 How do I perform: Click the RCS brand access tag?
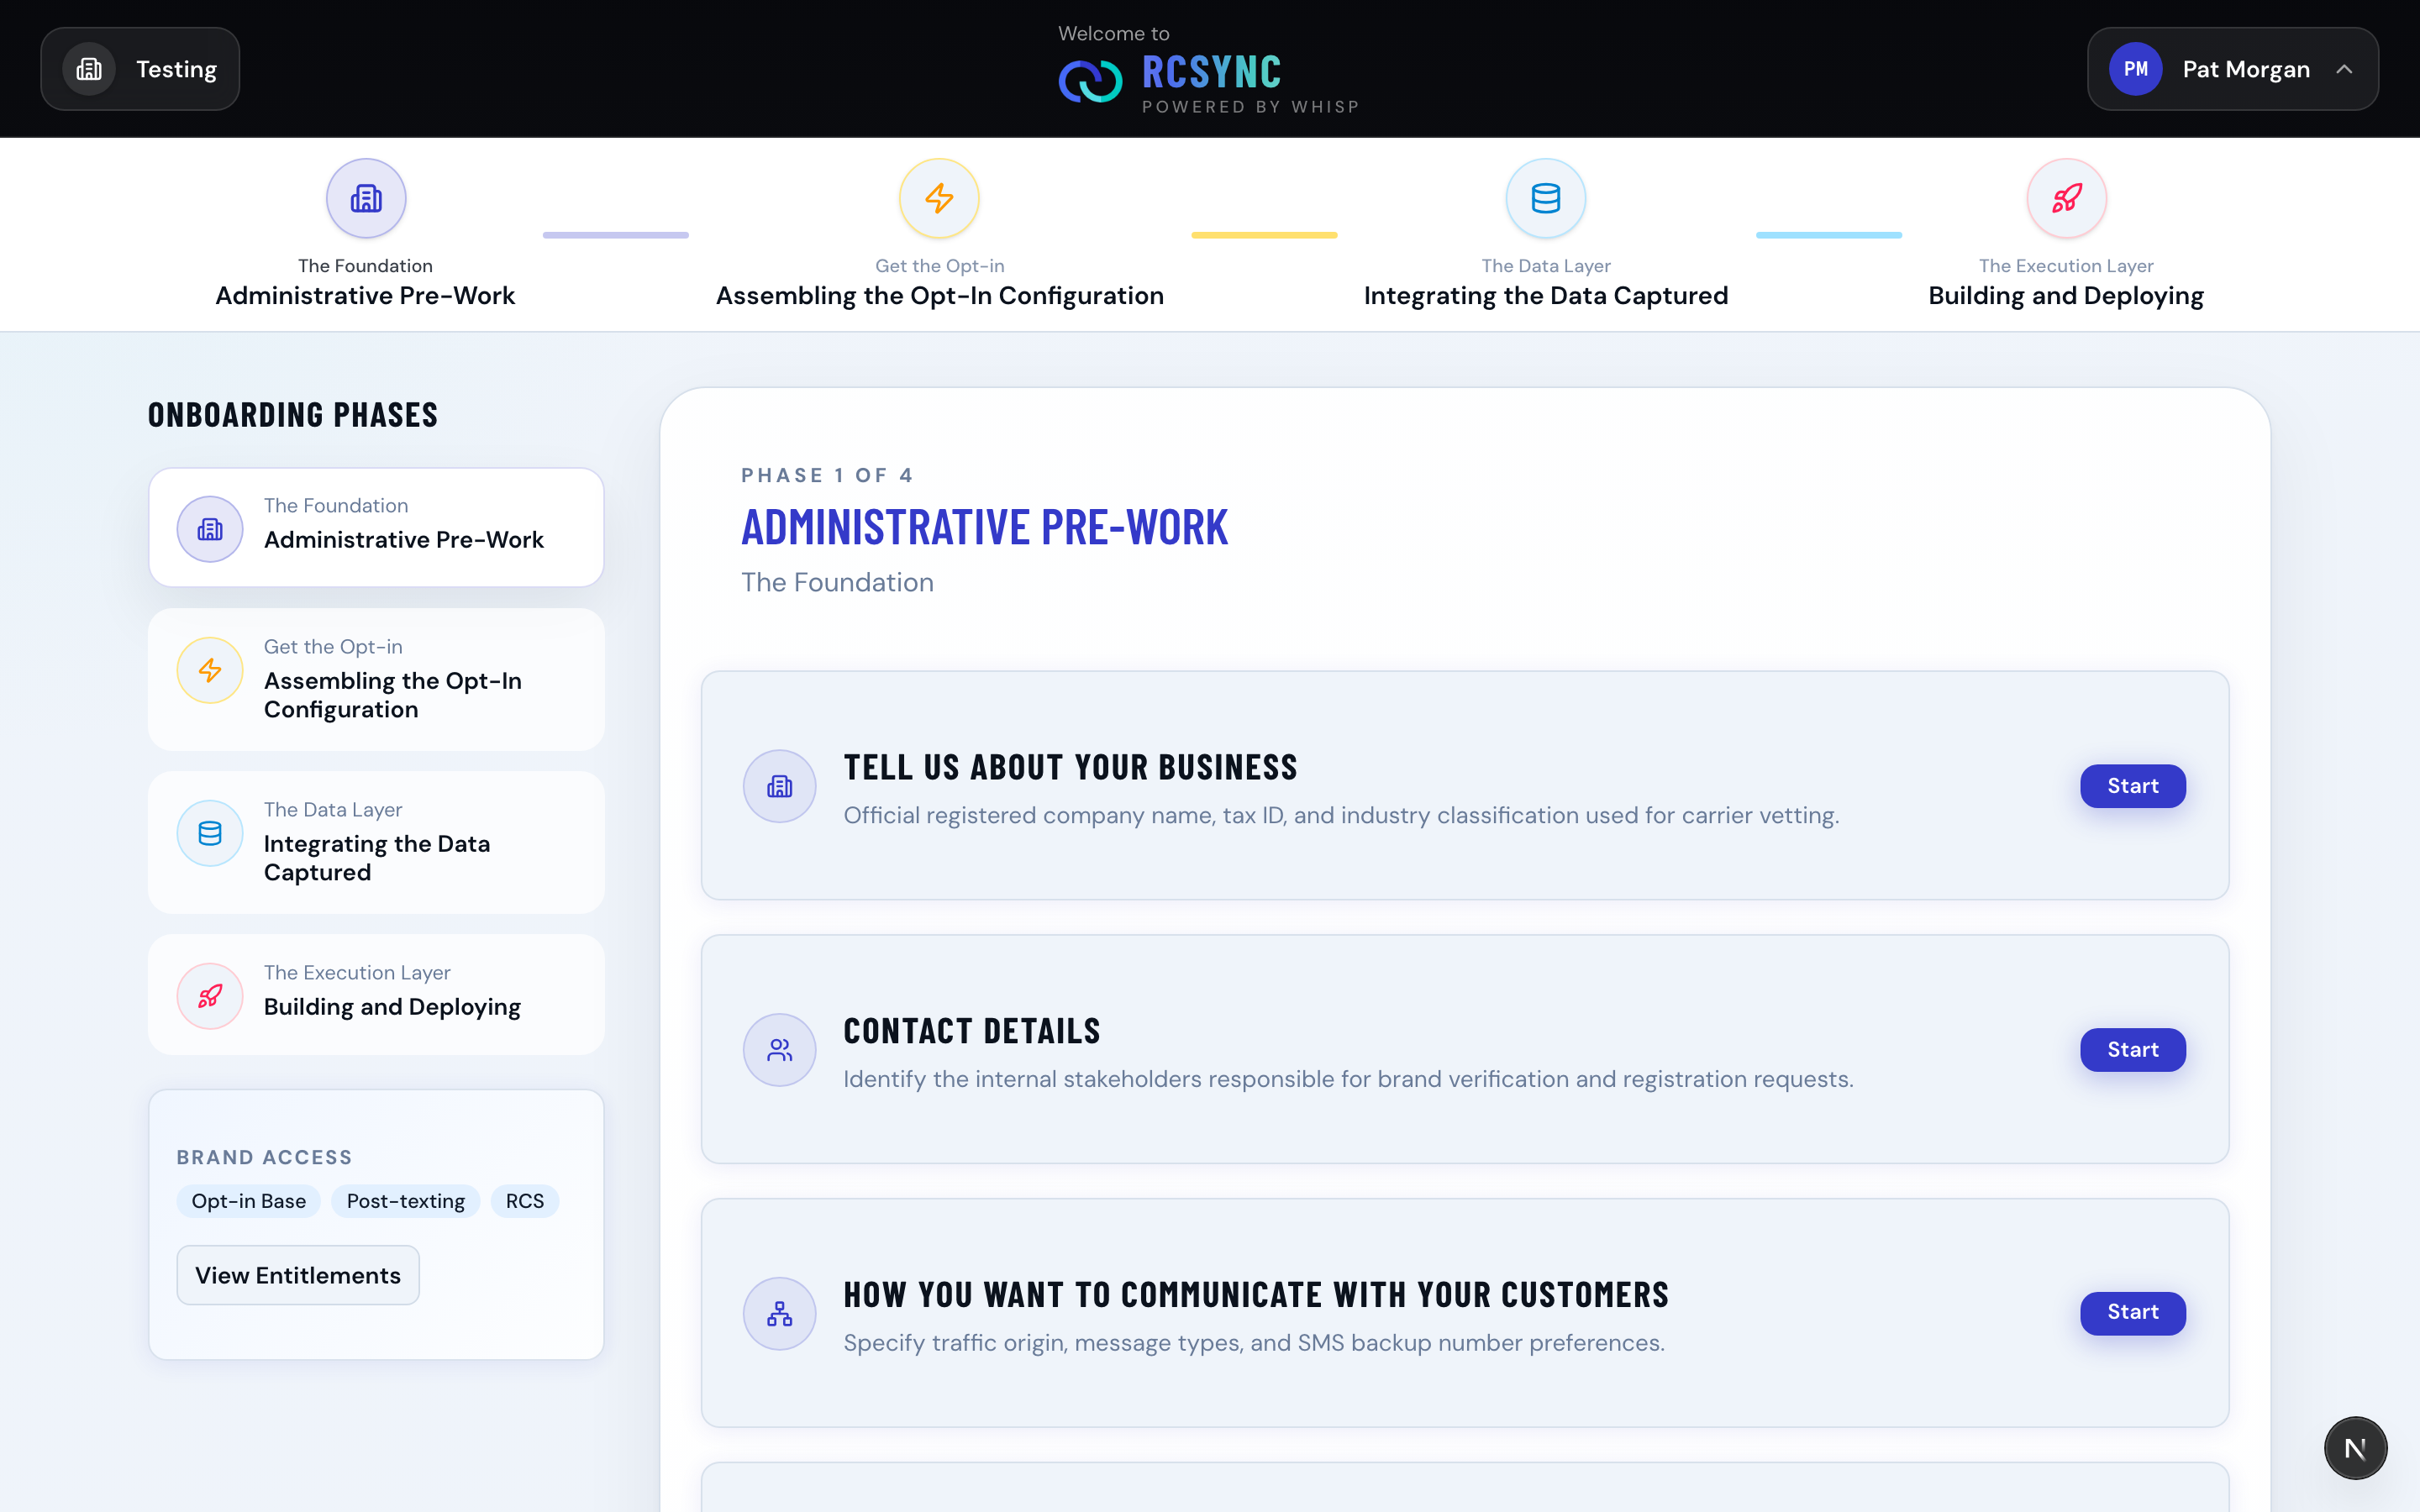click(525, 1201)
